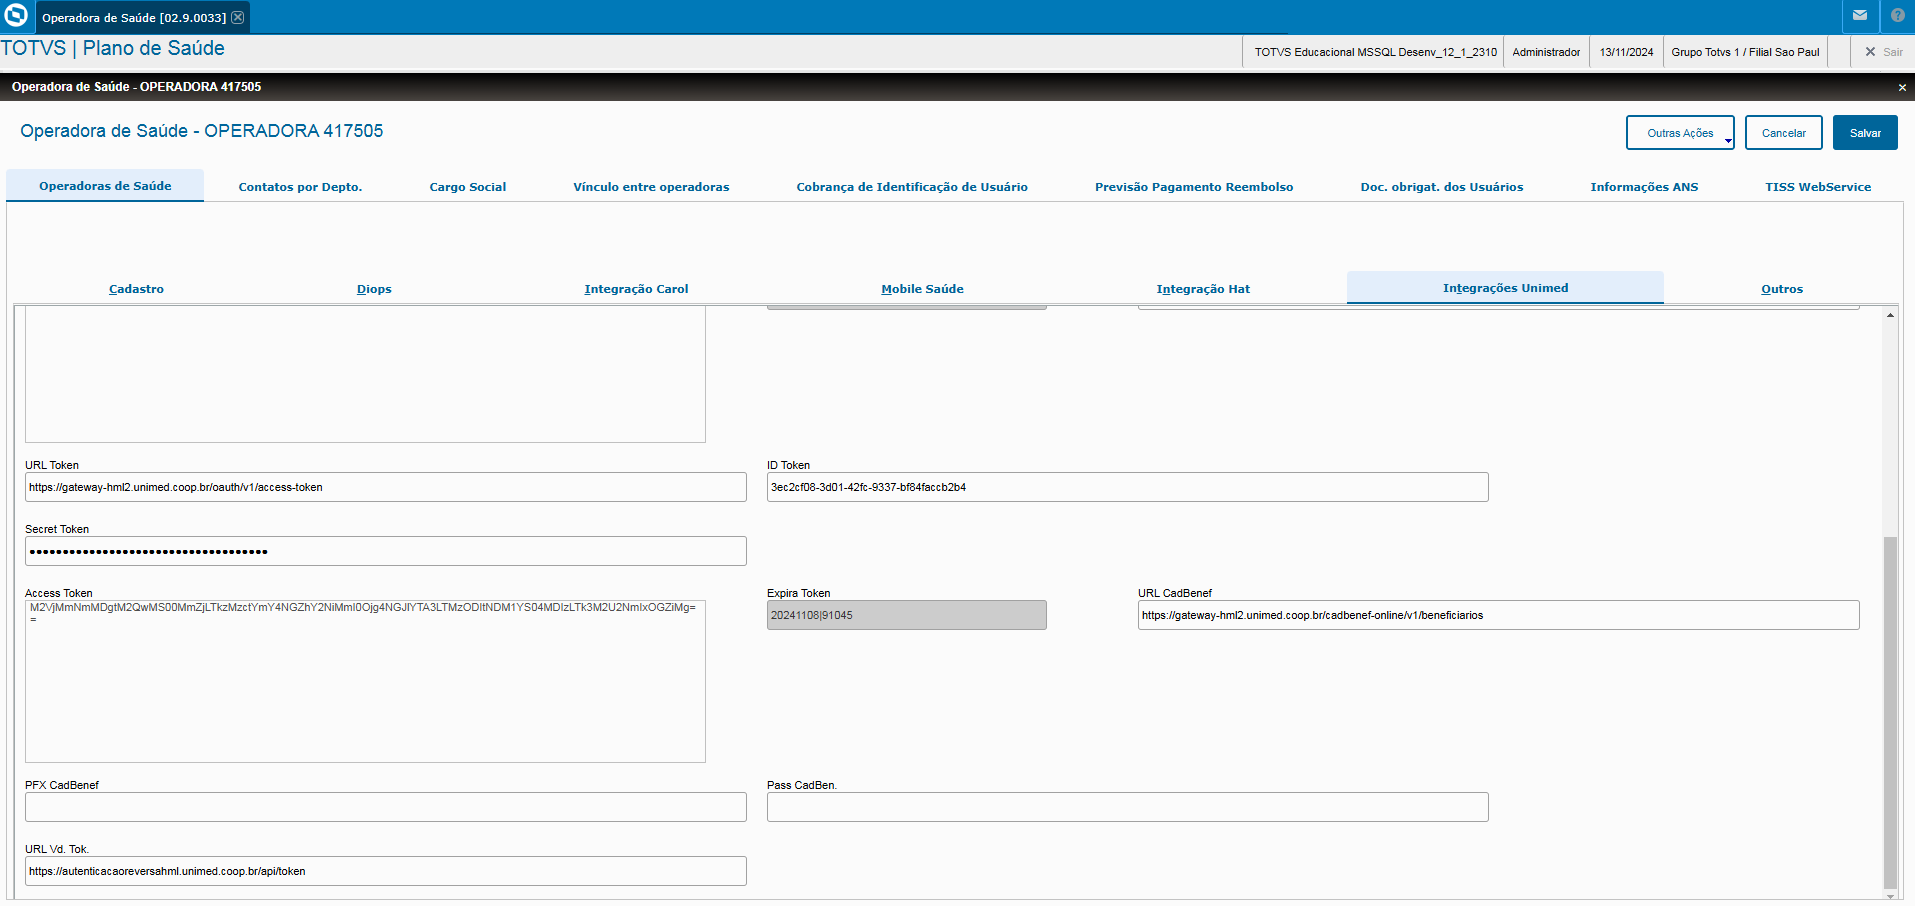Open the TISS WebService tab
Viewport: 1915px width, 906px height.
point(1818,187)
